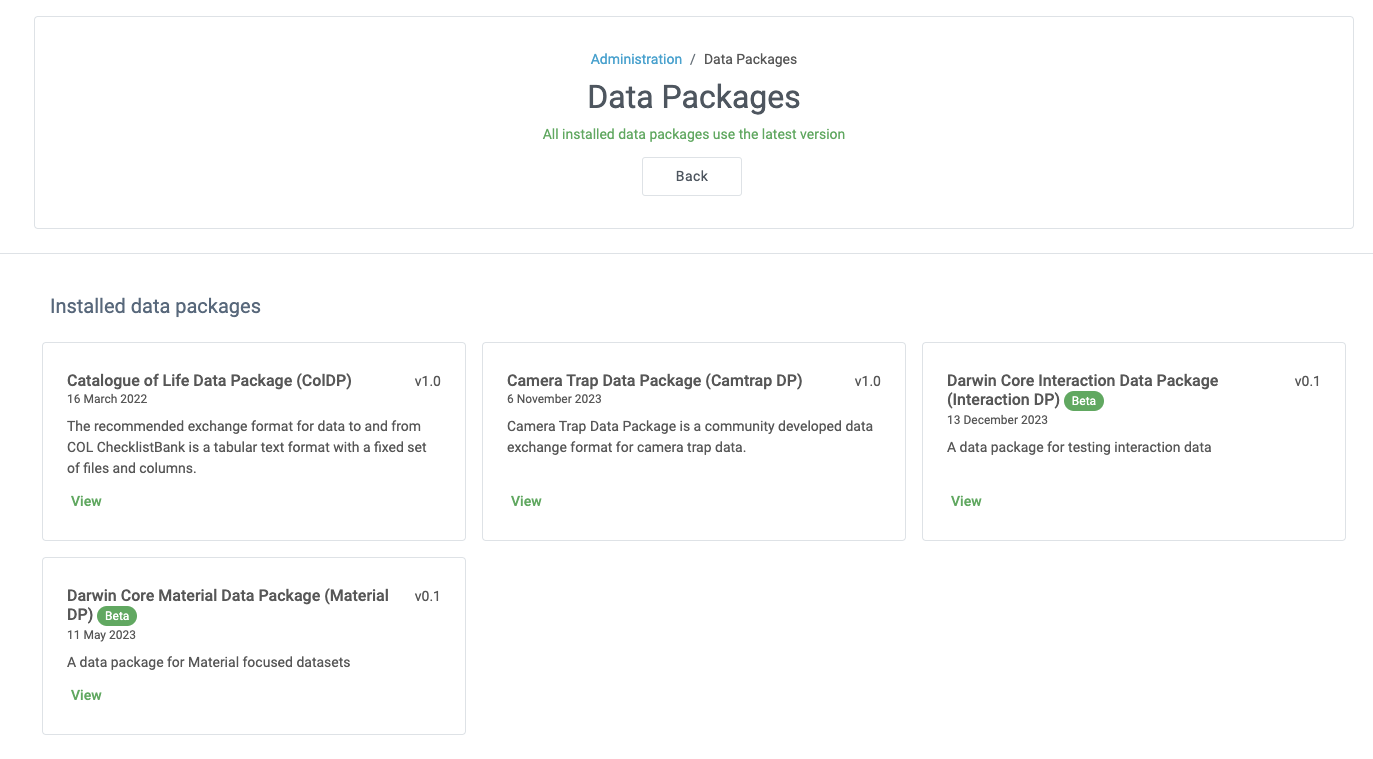The width and height of the screenshot is (1373, 759).
Task: View the Camera Trap Data Package
Action: point(525,500)
